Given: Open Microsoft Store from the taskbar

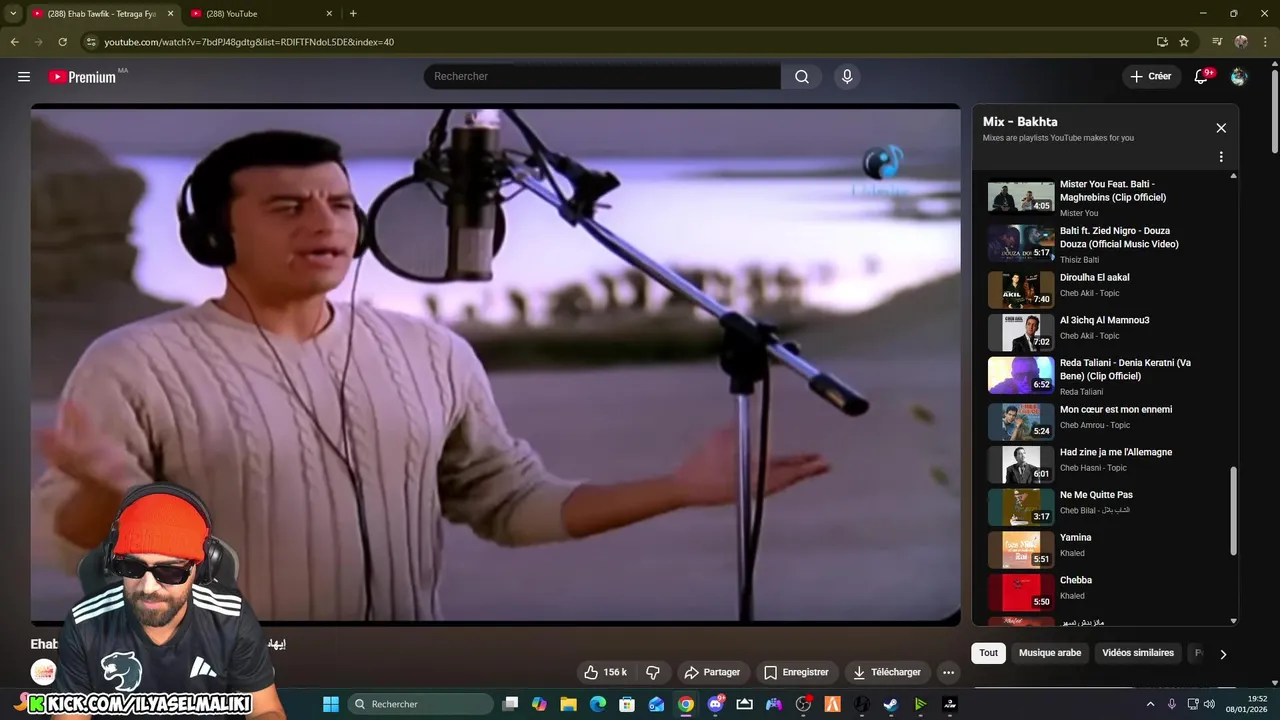Looking at the screenshot, I should click(627, 704).
